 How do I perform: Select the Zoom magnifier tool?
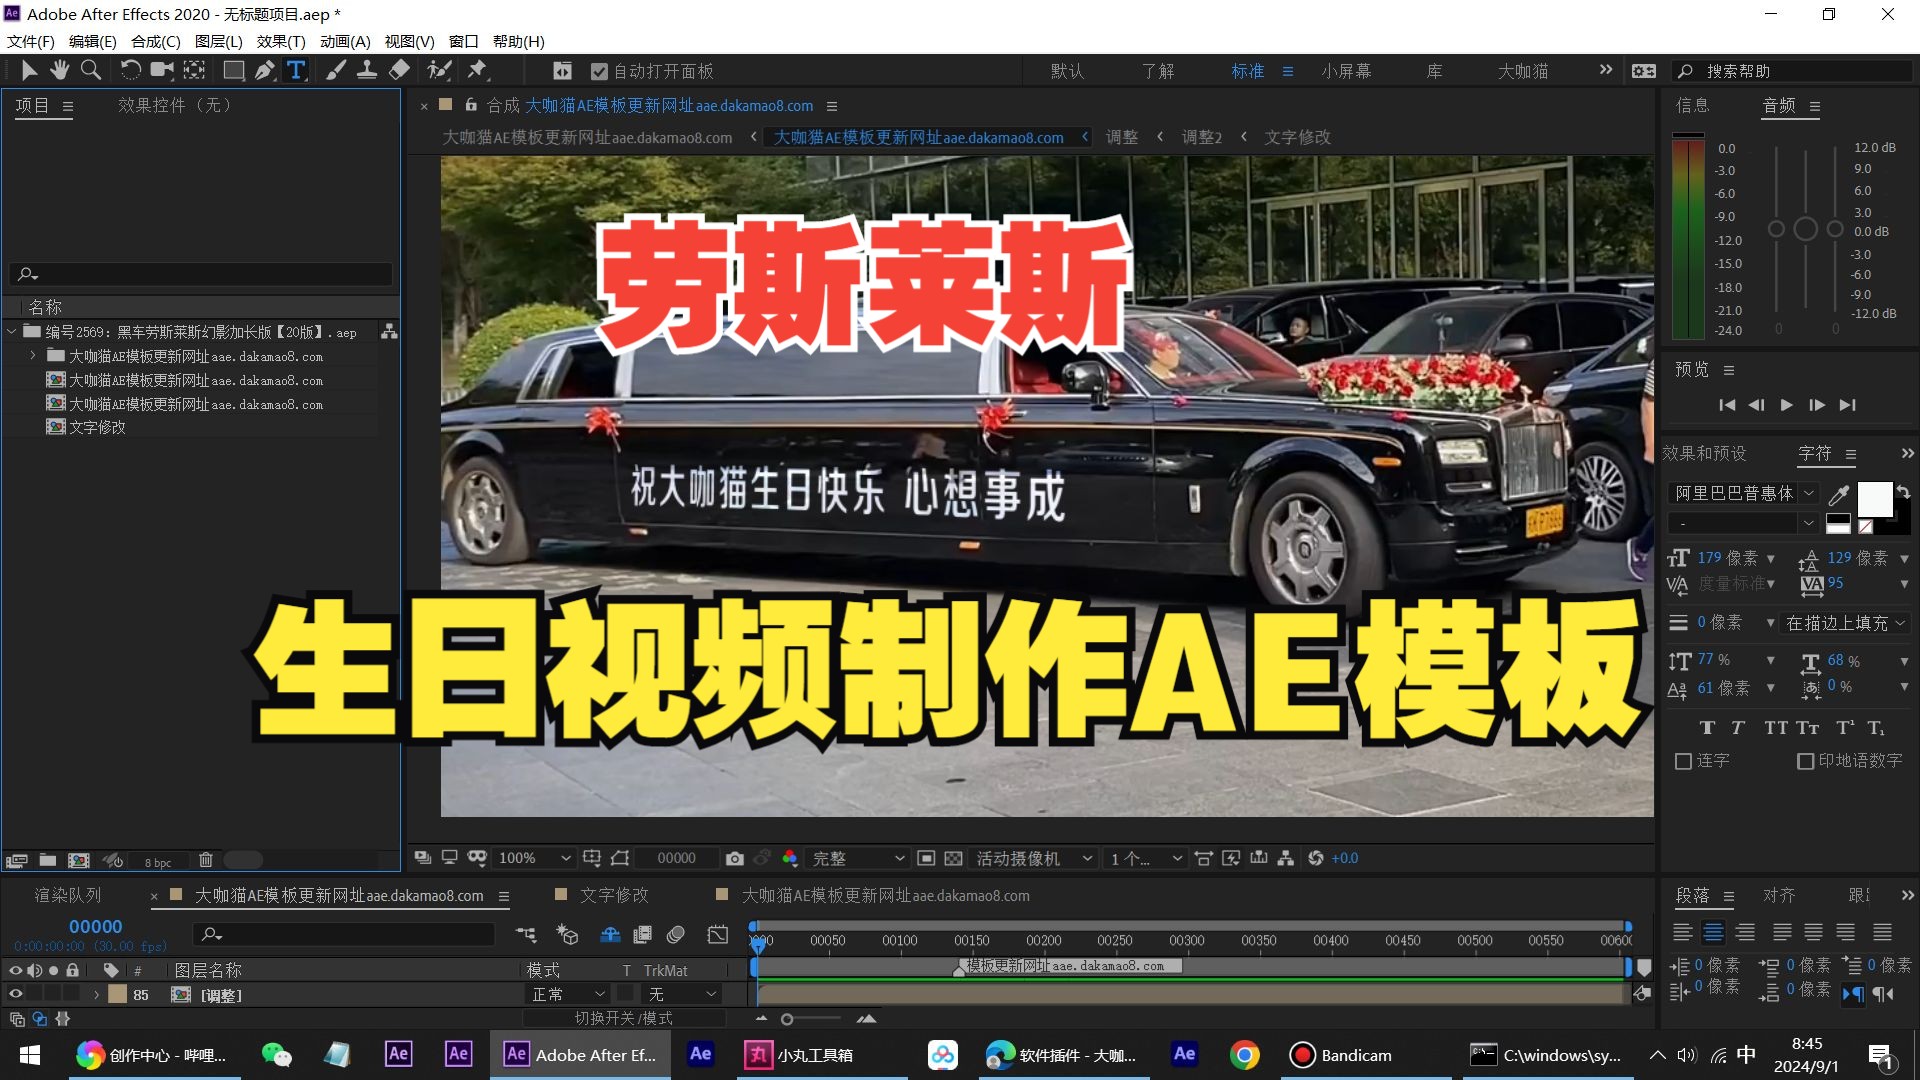pos(91,70)
